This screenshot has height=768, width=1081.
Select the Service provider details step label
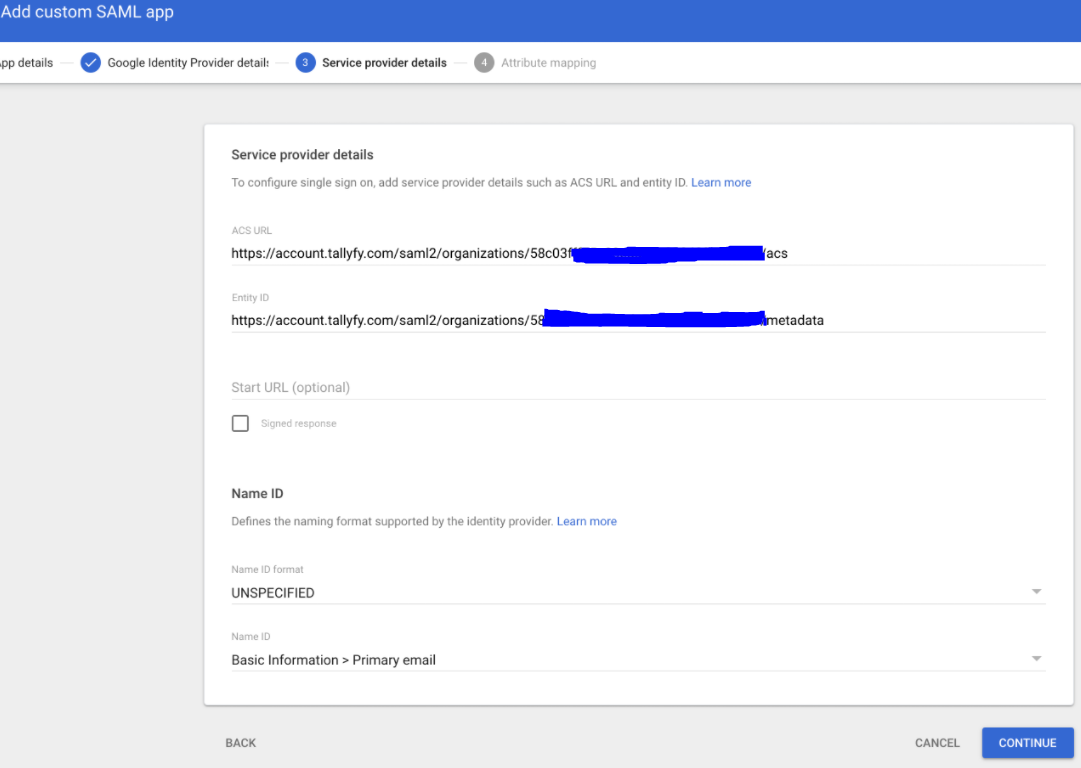[384, 62]
